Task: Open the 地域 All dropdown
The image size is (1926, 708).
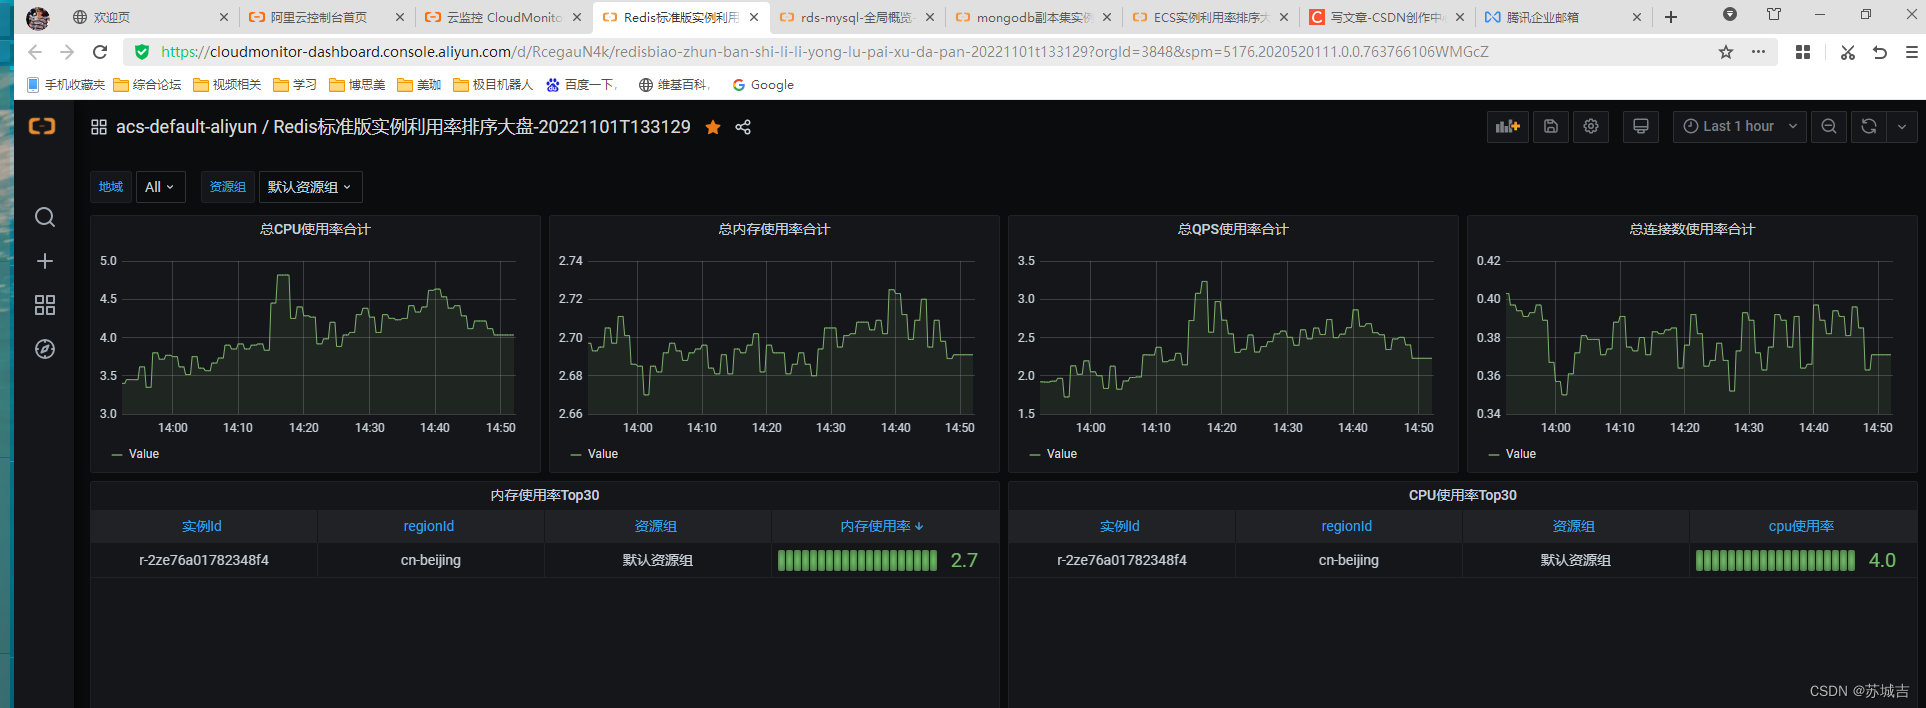Action: click(x=160, y=187)
